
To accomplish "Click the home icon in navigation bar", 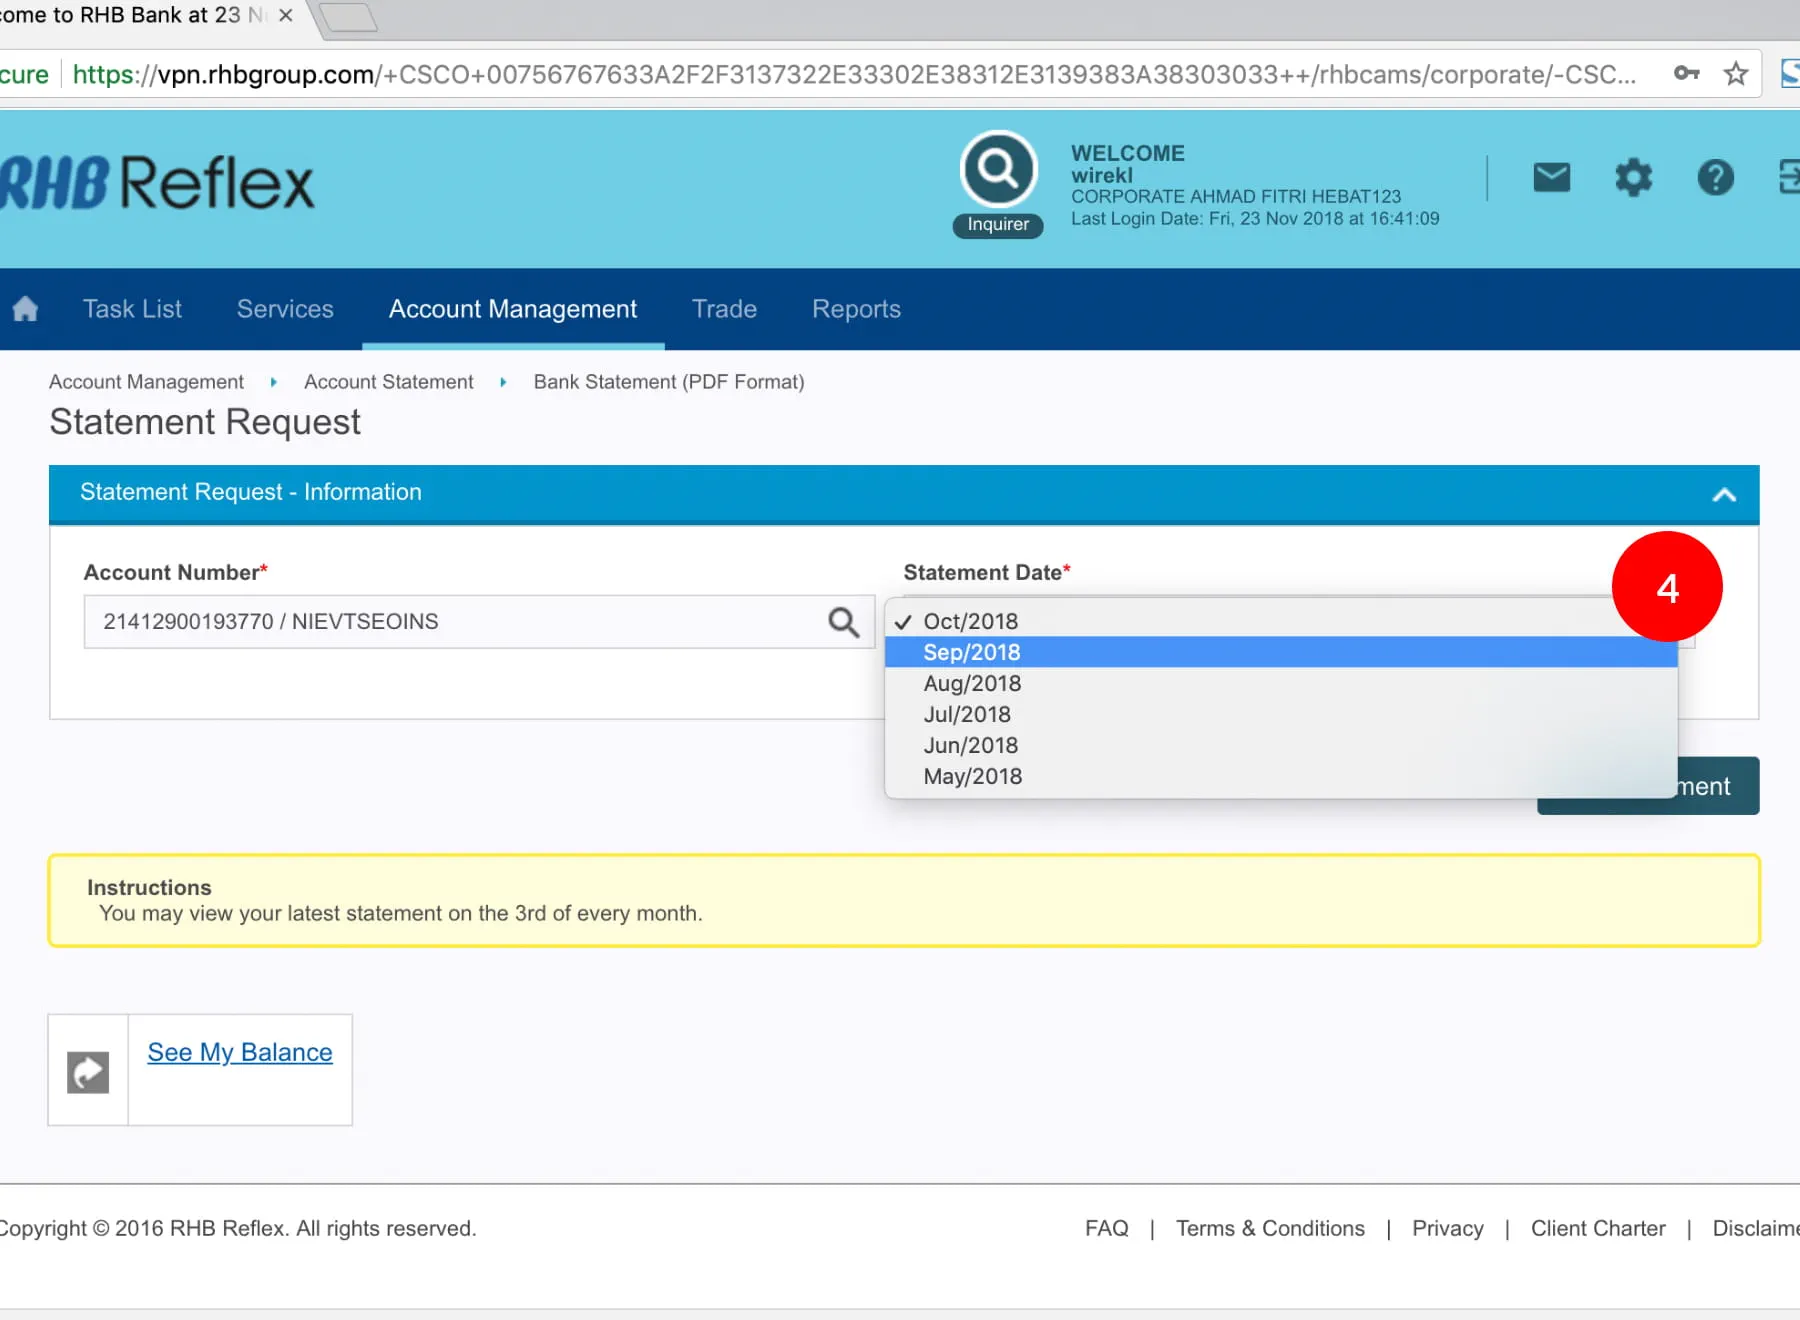I will (26, 309).
